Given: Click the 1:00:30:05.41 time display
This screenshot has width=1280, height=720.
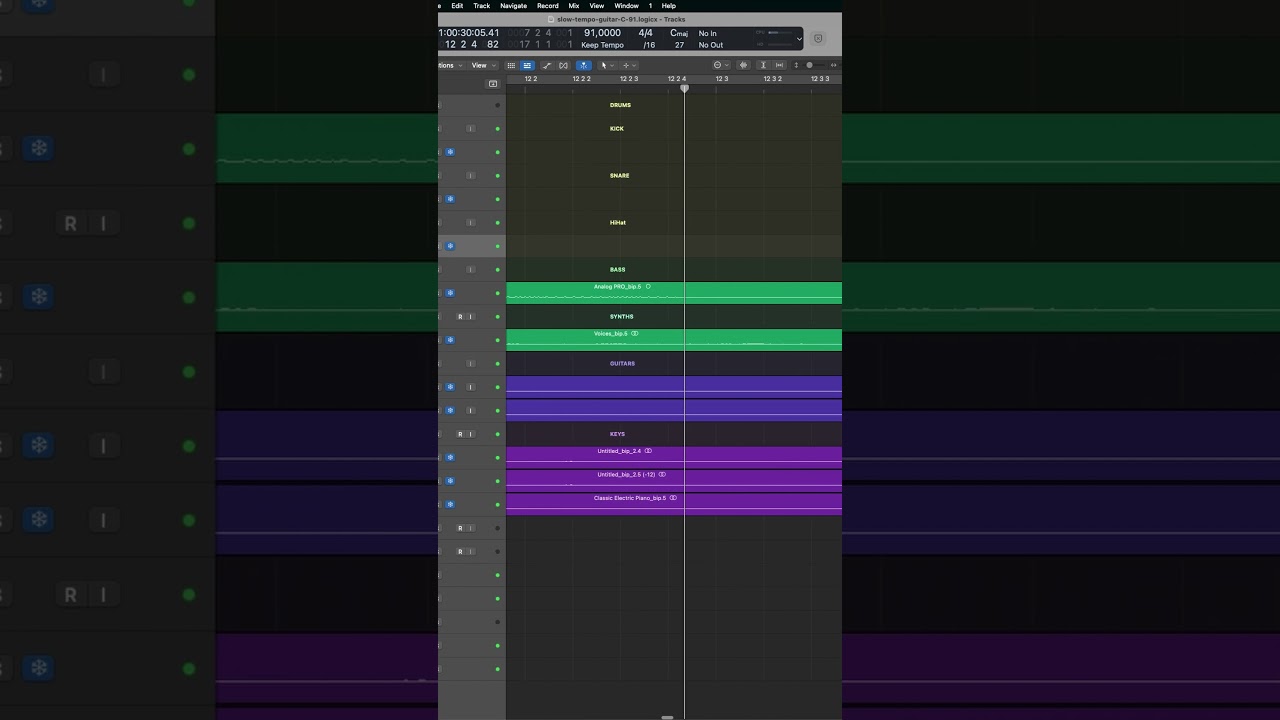Looking at the screenshot, I should 468,33.
